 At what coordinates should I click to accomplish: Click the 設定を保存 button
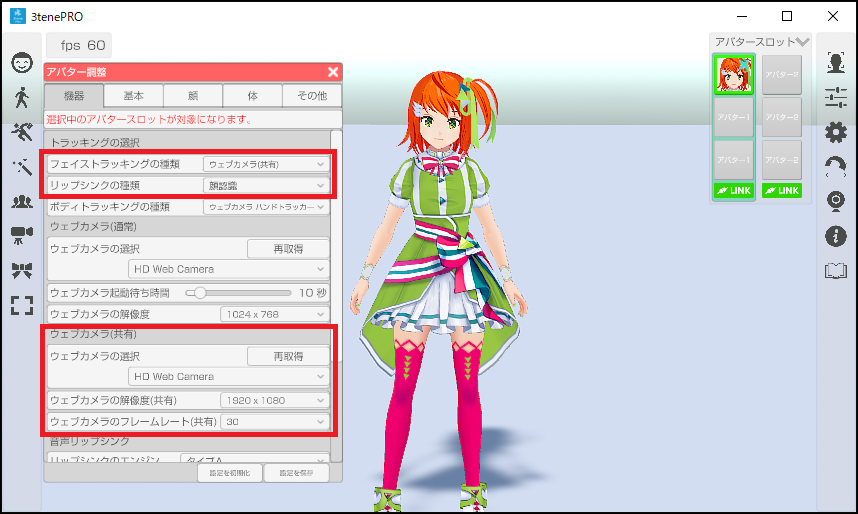[296, 473]
